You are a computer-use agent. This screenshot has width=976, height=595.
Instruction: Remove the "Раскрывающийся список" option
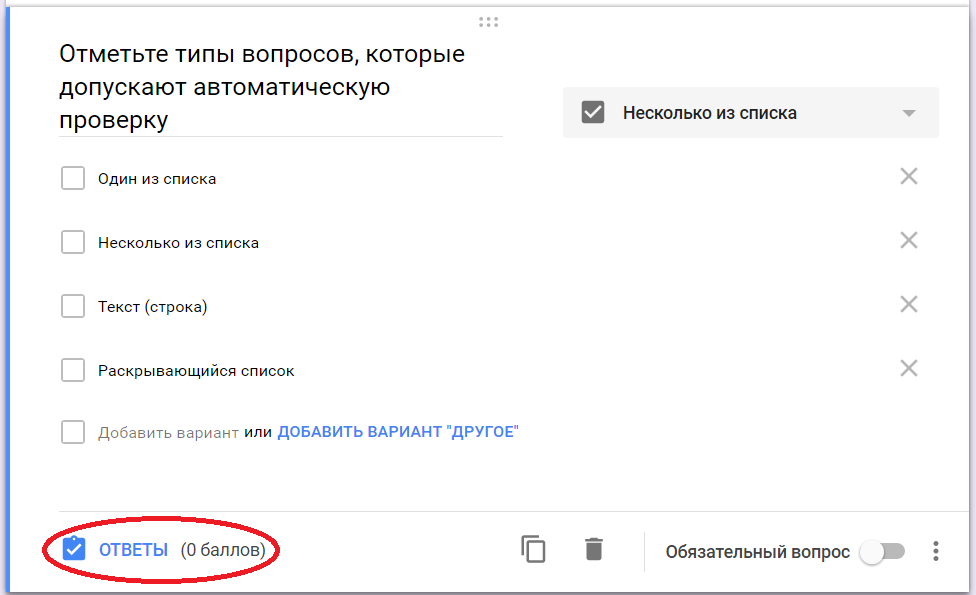[x=908, y=368]
